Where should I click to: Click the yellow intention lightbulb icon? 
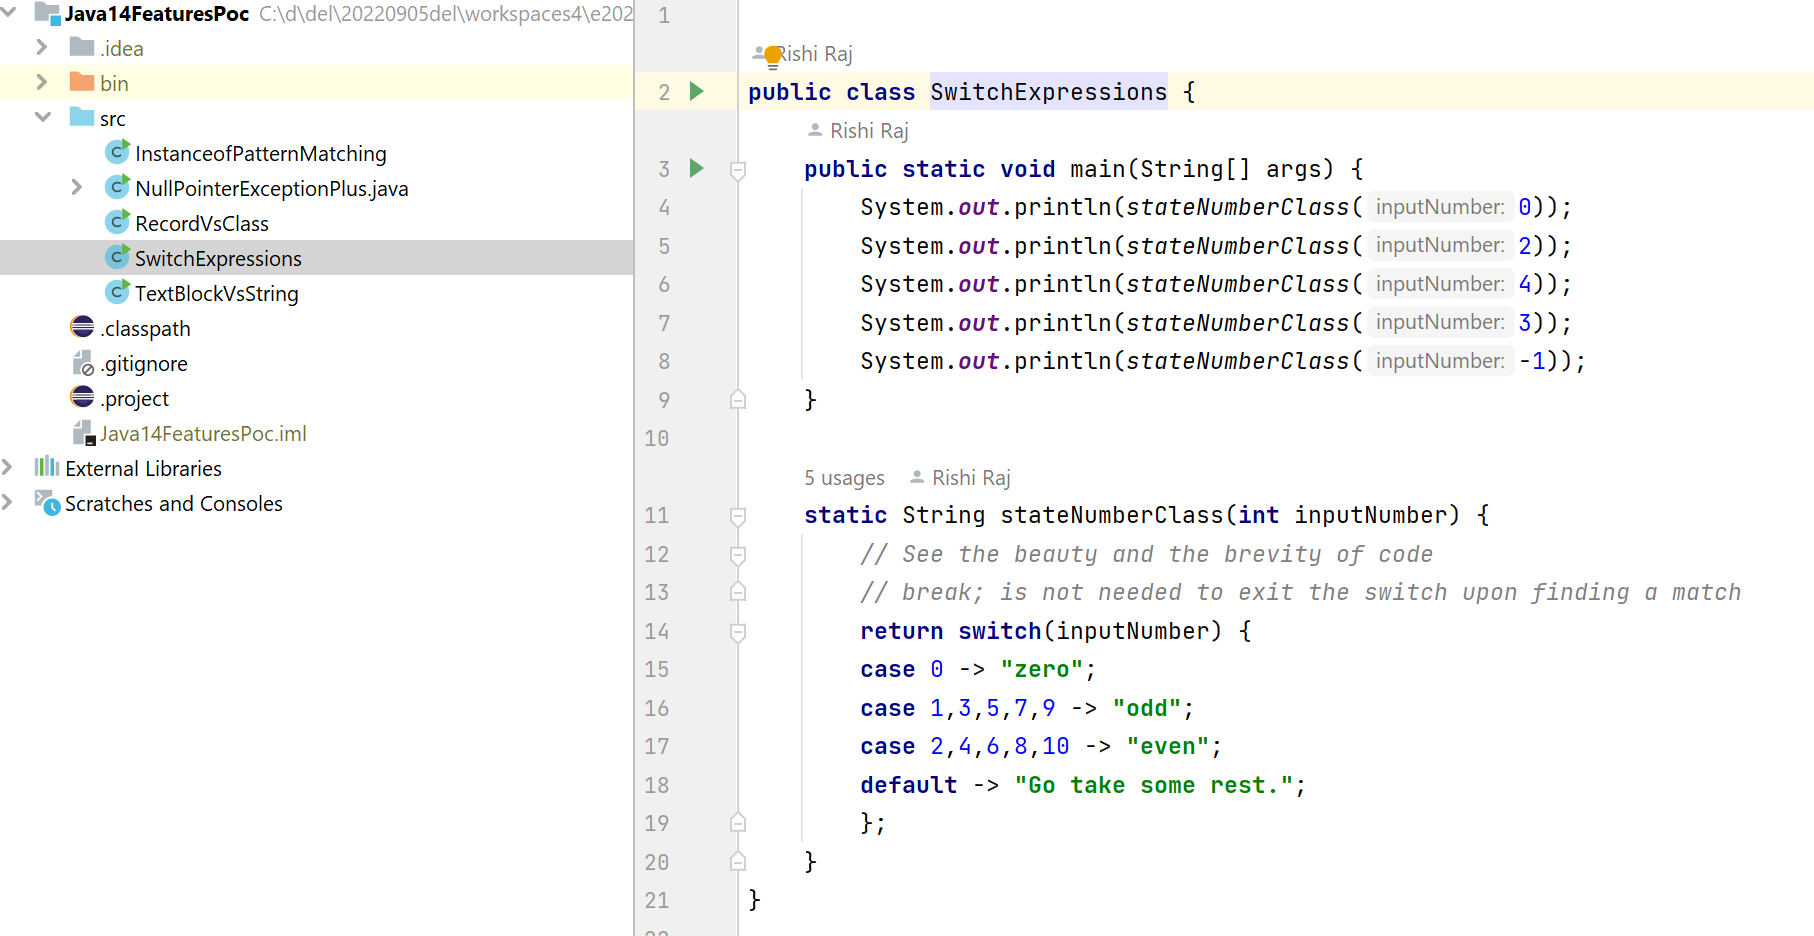click(x=772, y=57)
